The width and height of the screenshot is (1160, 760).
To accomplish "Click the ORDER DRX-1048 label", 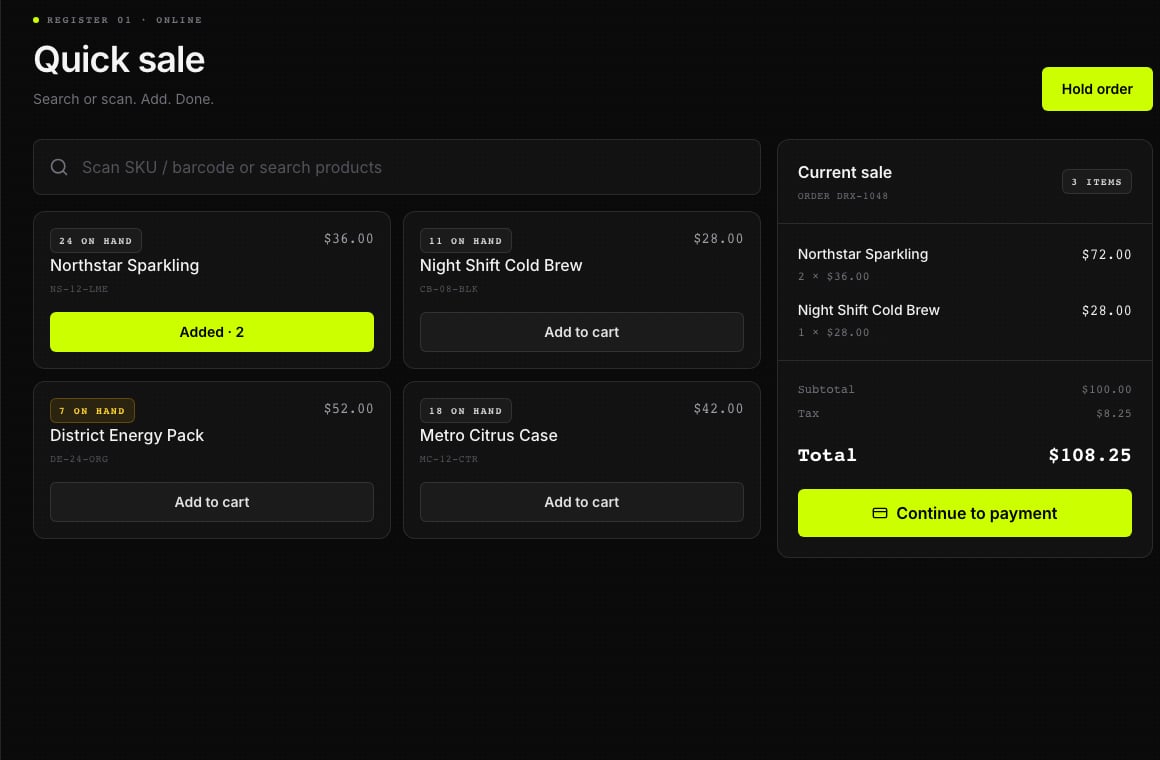I will 843,196.
